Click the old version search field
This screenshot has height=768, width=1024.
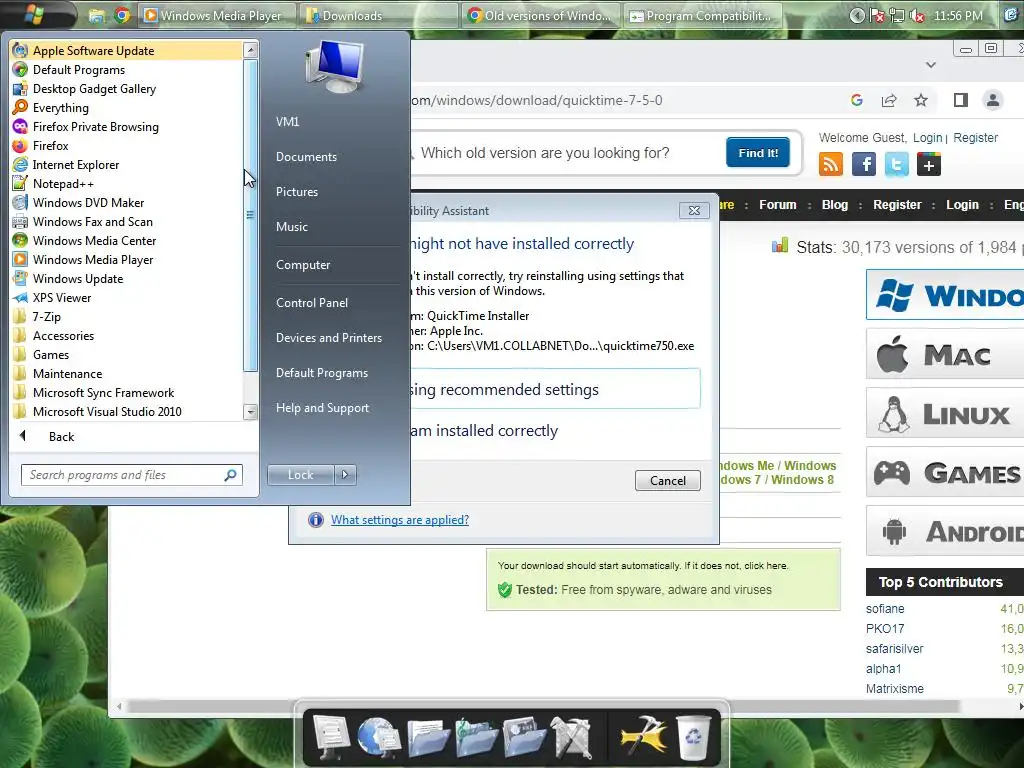click(566, 153)
